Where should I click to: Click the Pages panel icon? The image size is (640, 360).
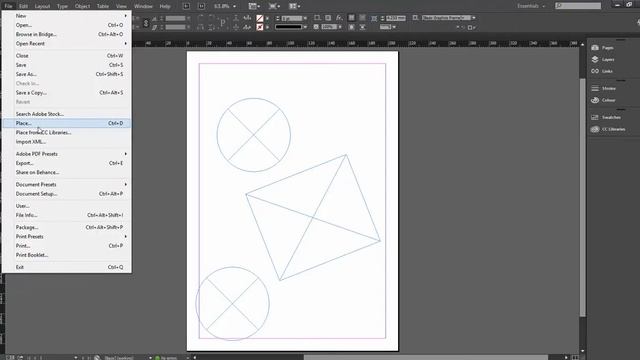click(595, 48)
